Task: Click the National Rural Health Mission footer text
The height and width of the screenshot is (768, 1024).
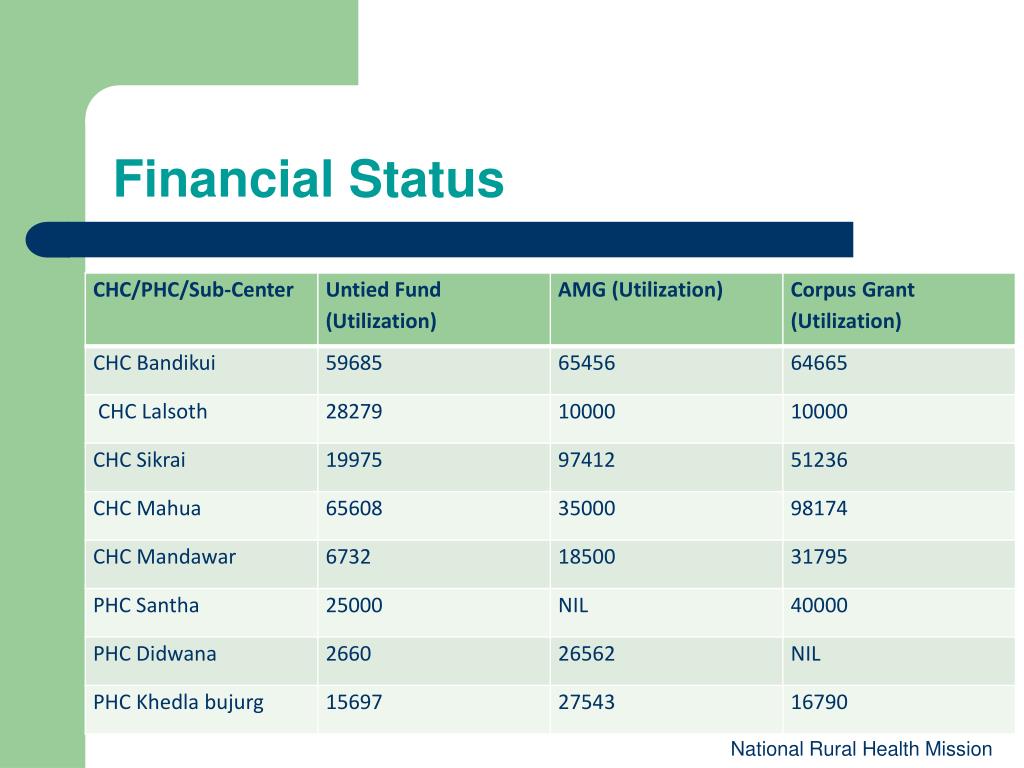Action: (861, 748)
